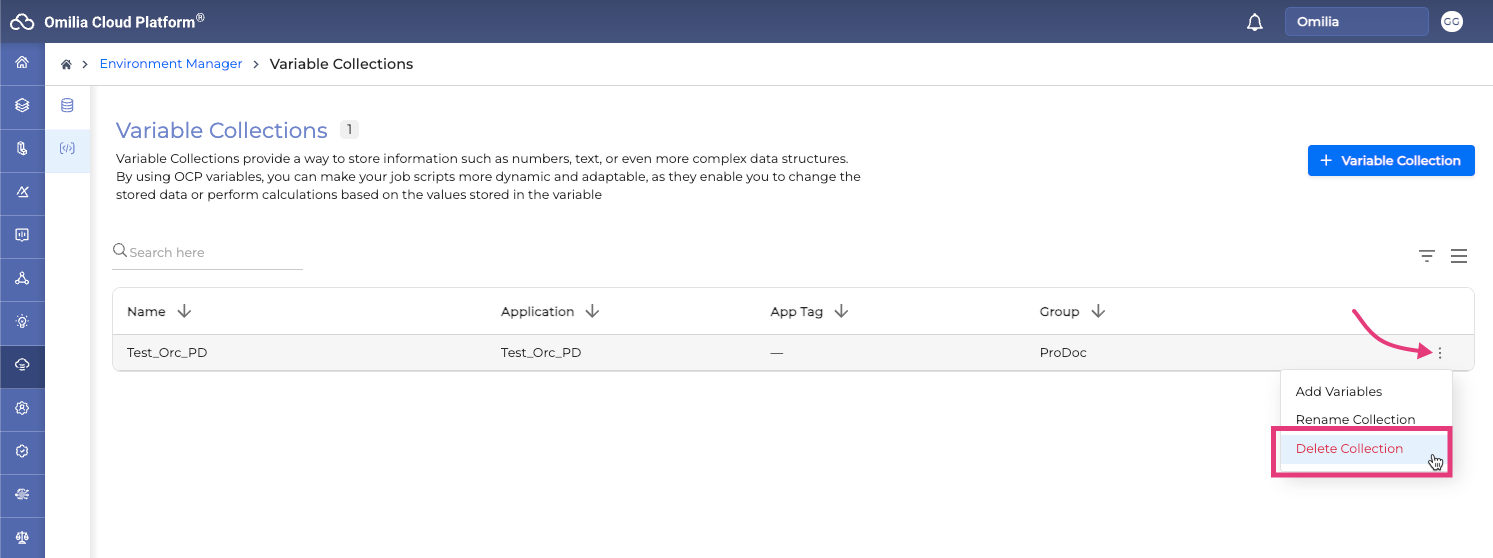1493x558 pixels.
Task: Click the cloud icon in left sidebar
Action: point(22,365)
